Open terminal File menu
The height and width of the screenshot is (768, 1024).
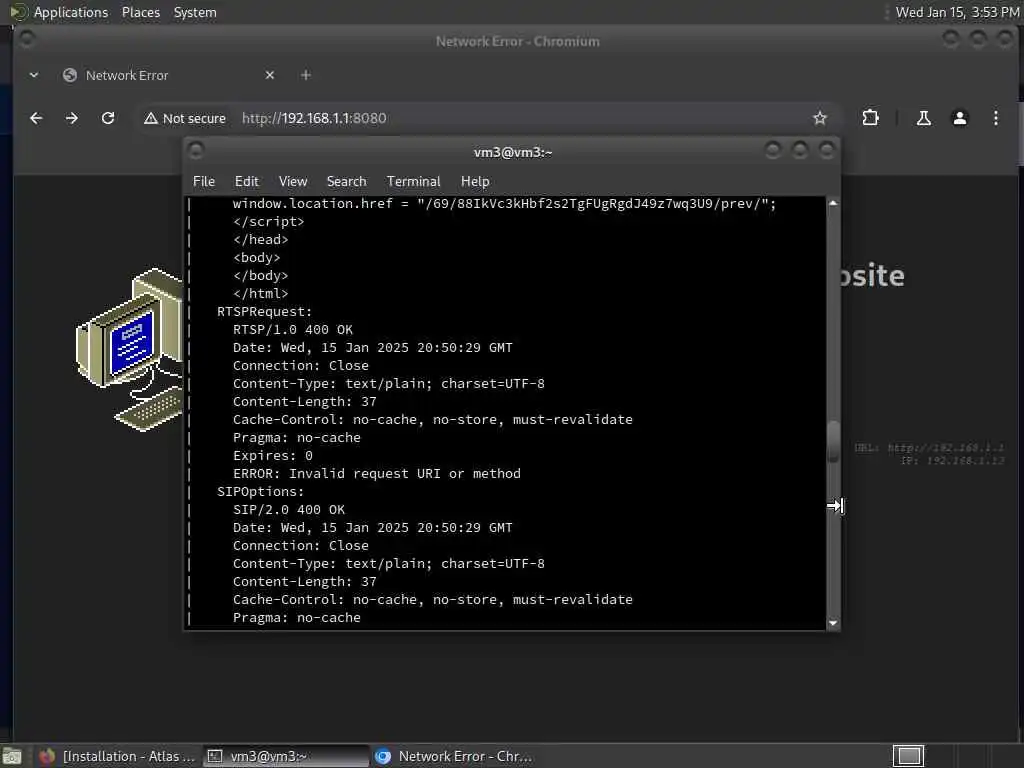(204, 182)
